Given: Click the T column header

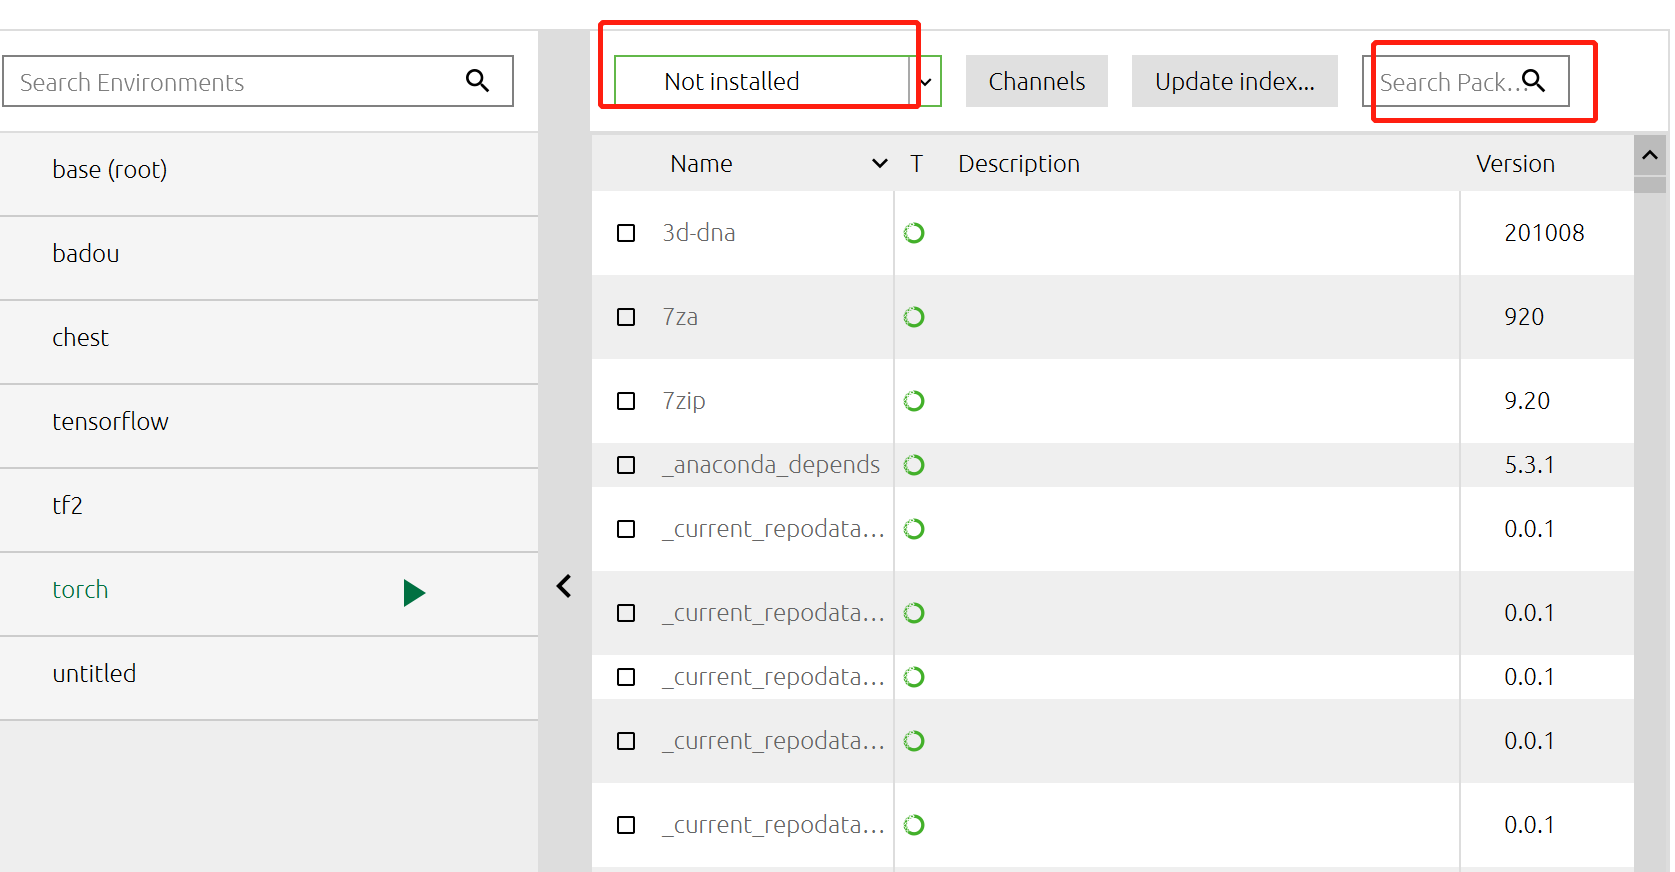Looking at the screenshot, I should (x=916, y=163).
